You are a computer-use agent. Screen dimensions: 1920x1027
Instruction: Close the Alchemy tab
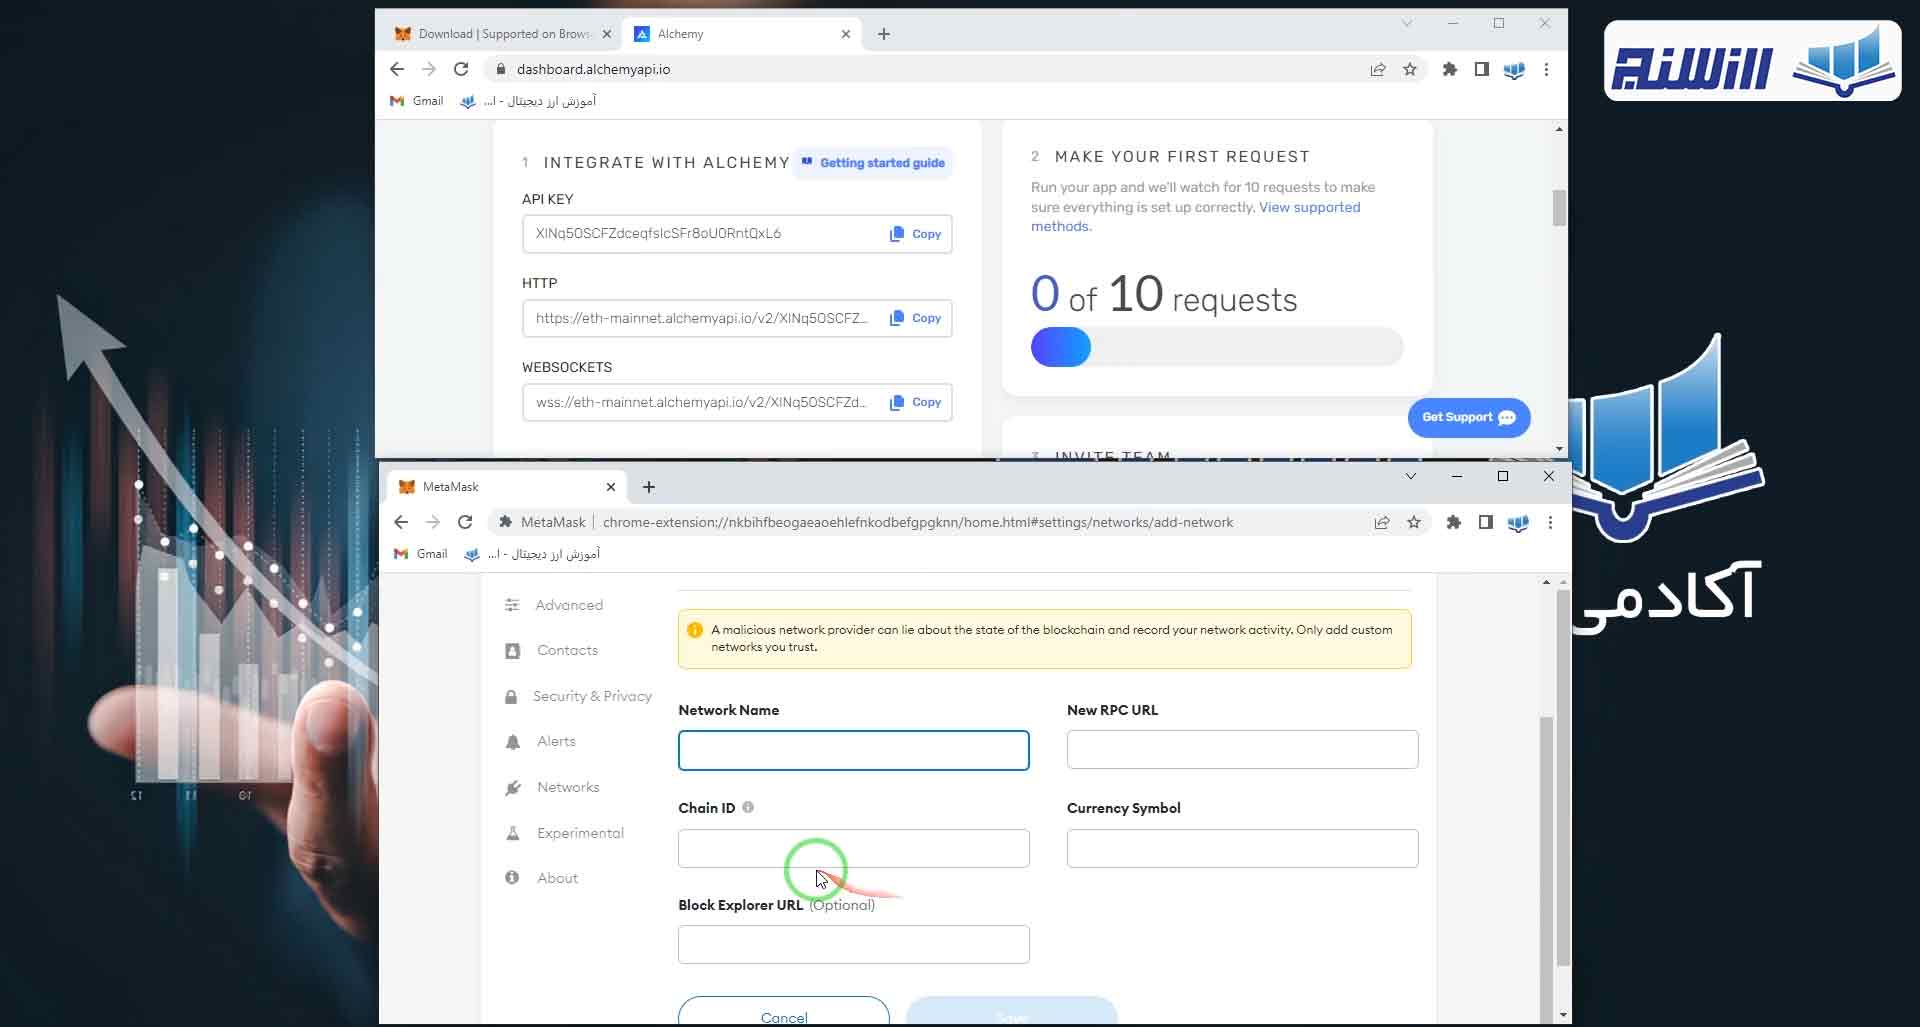846,34
